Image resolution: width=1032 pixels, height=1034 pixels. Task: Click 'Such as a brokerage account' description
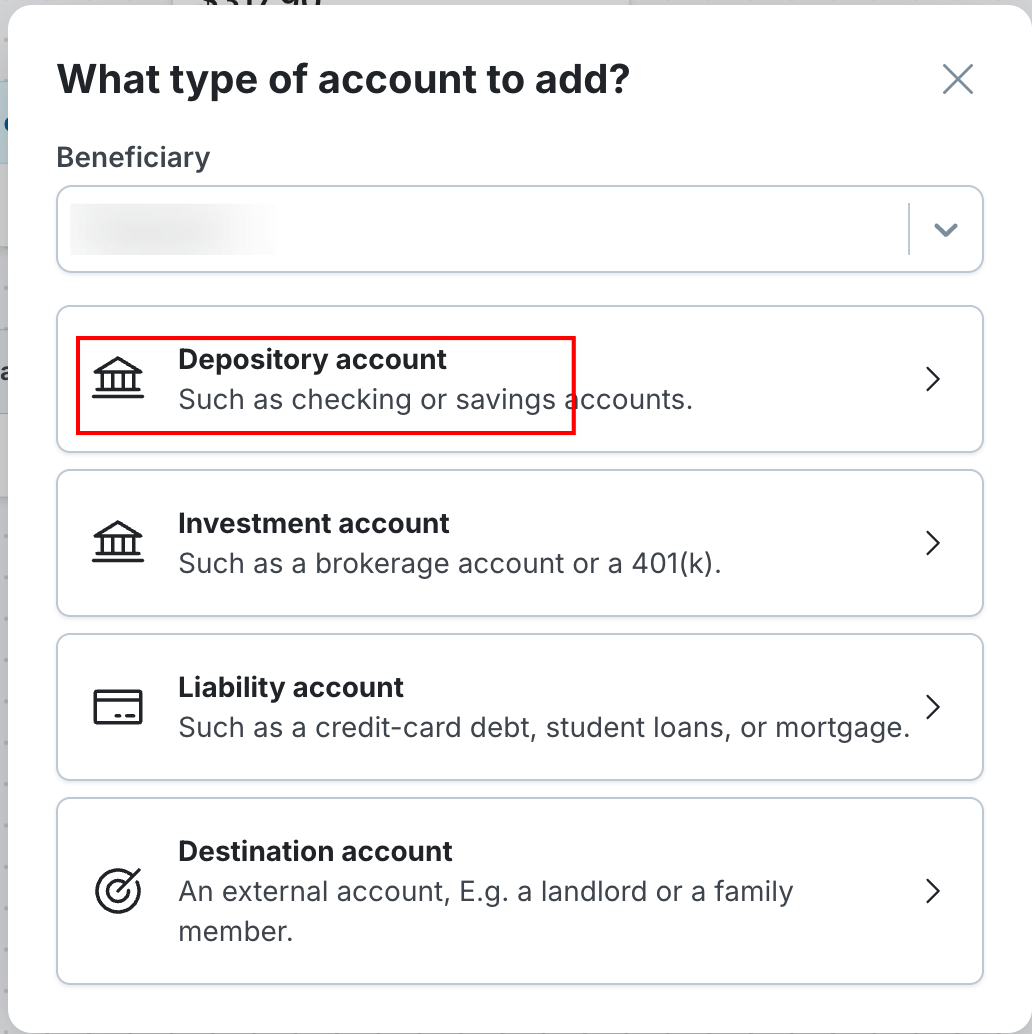click(449, 564)
